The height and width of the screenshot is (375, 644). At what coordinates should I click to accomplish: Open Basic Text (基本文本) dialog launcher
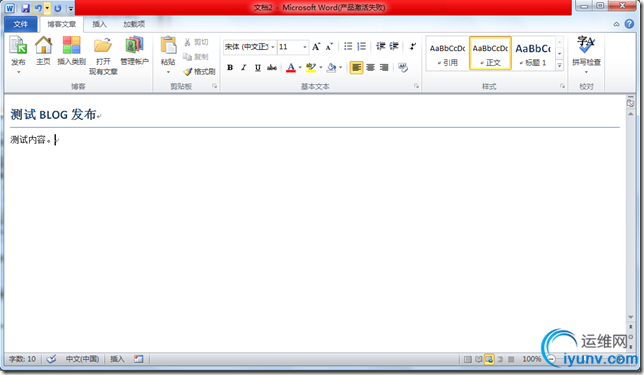pyautogui.click(x=416, y=86)
